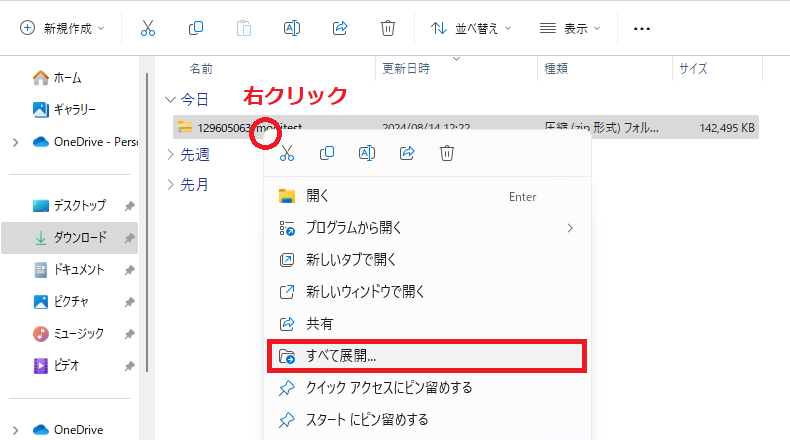Screen dimensions: 790x440
Task: Click the Delete trash icon in top toolbar
Action: click(x=387, y=28)
